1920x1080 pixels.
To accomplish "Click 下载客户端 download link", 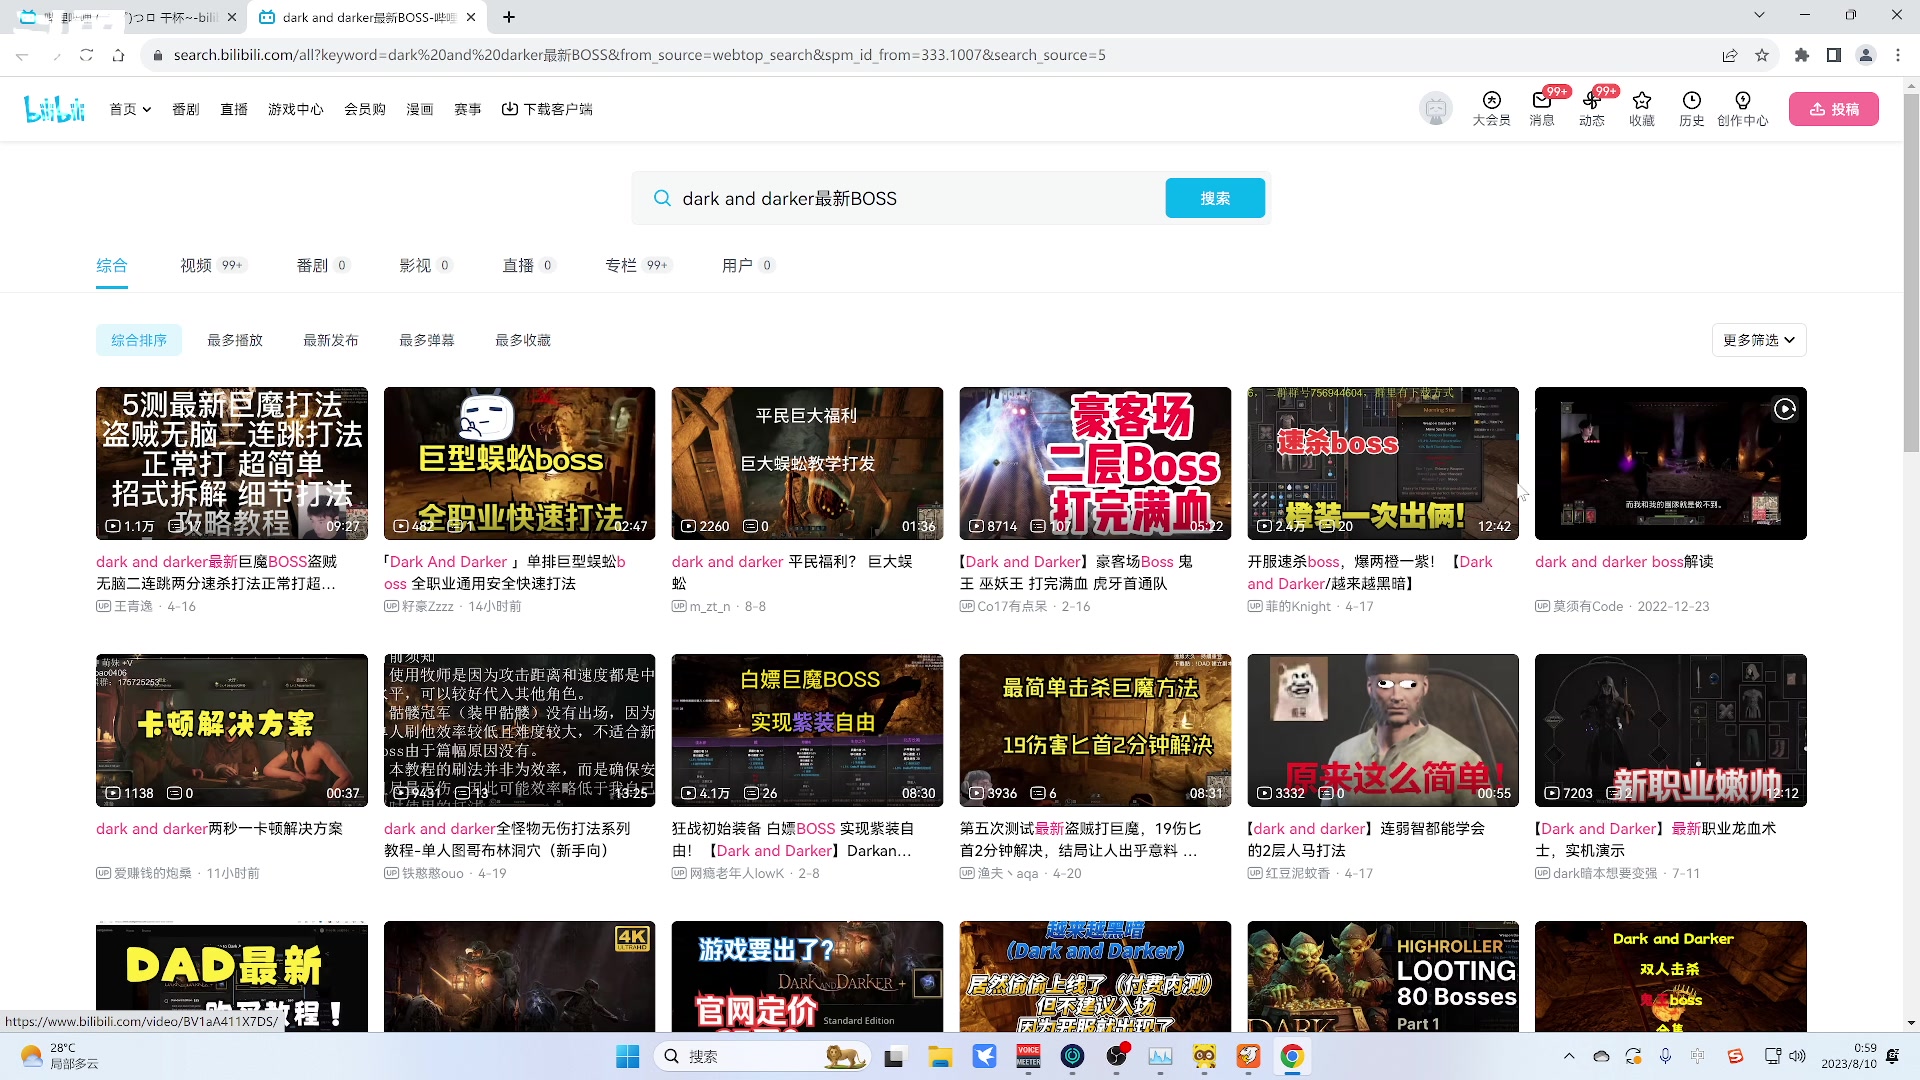I will pos(547,109).
